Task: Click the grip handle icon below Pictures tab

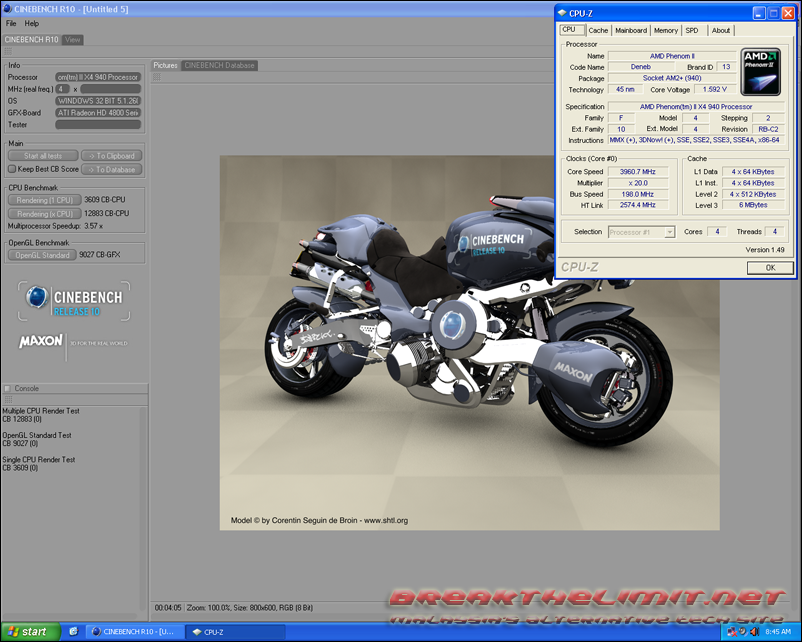Action: pos(157,77)
